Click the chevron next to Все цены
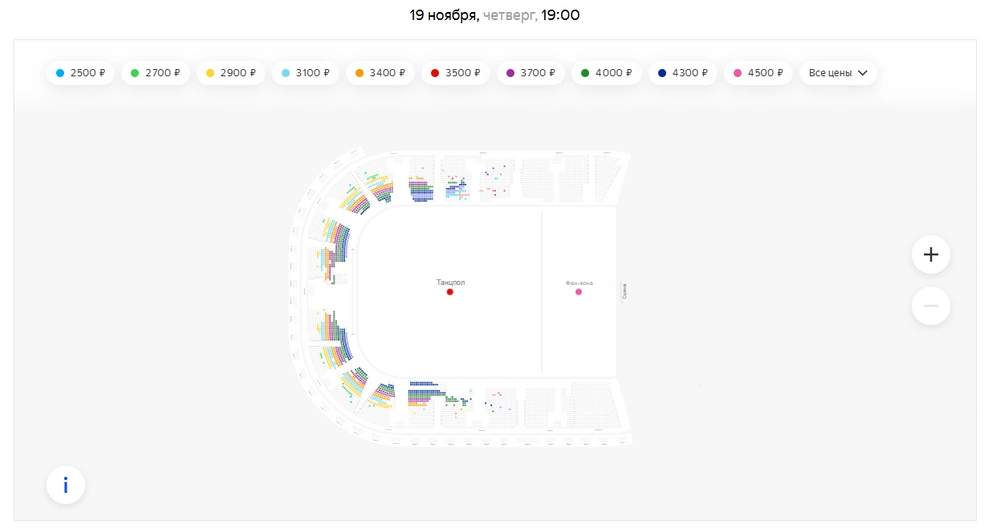 863,73
